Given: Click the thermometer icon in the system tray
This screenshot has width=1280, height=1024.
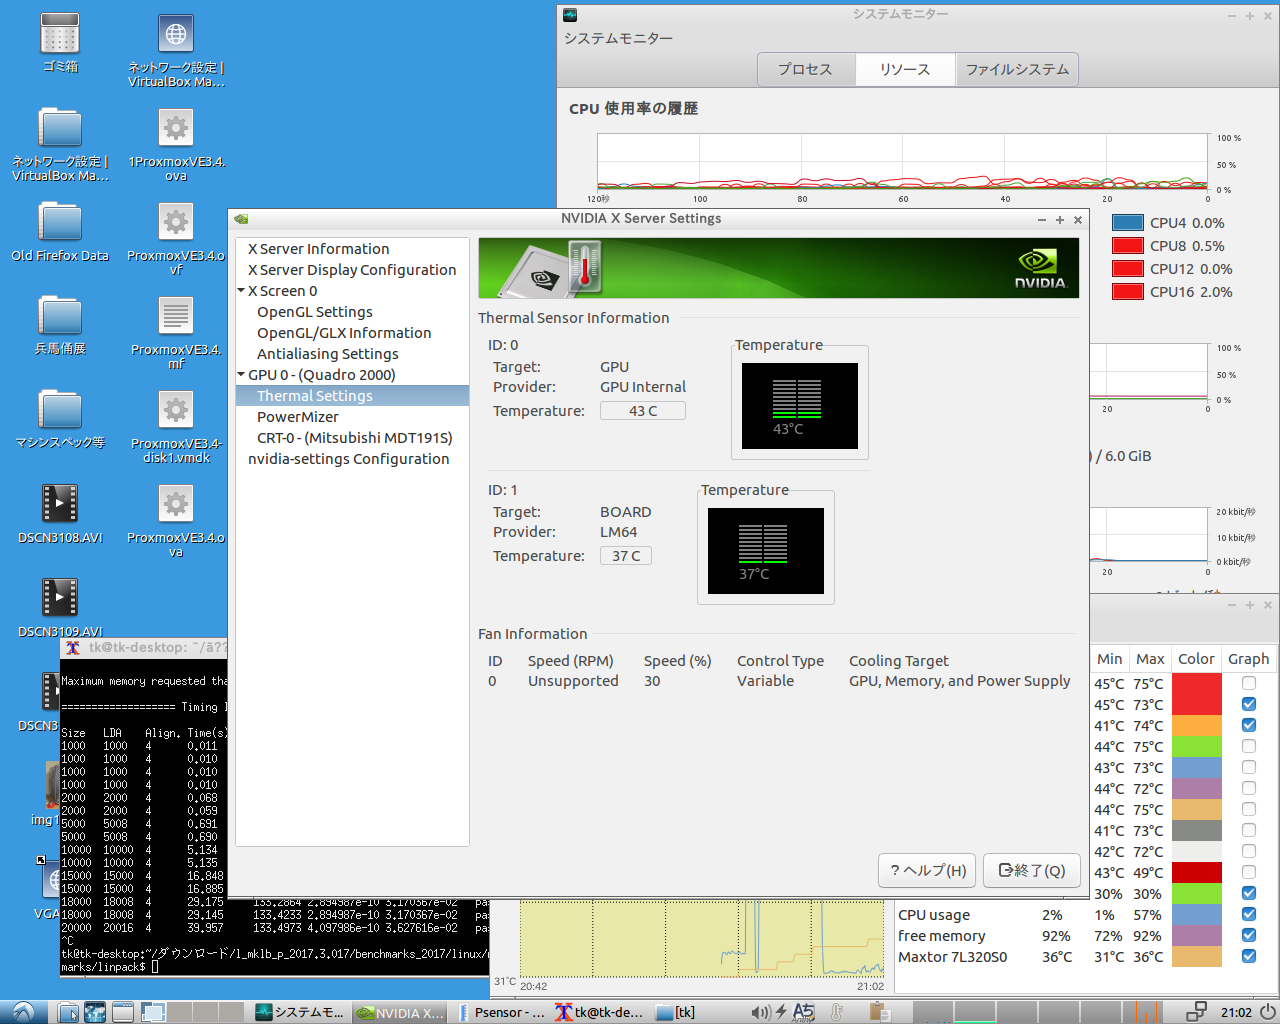Looking at the screenshot, I should tap(837, 1012).
